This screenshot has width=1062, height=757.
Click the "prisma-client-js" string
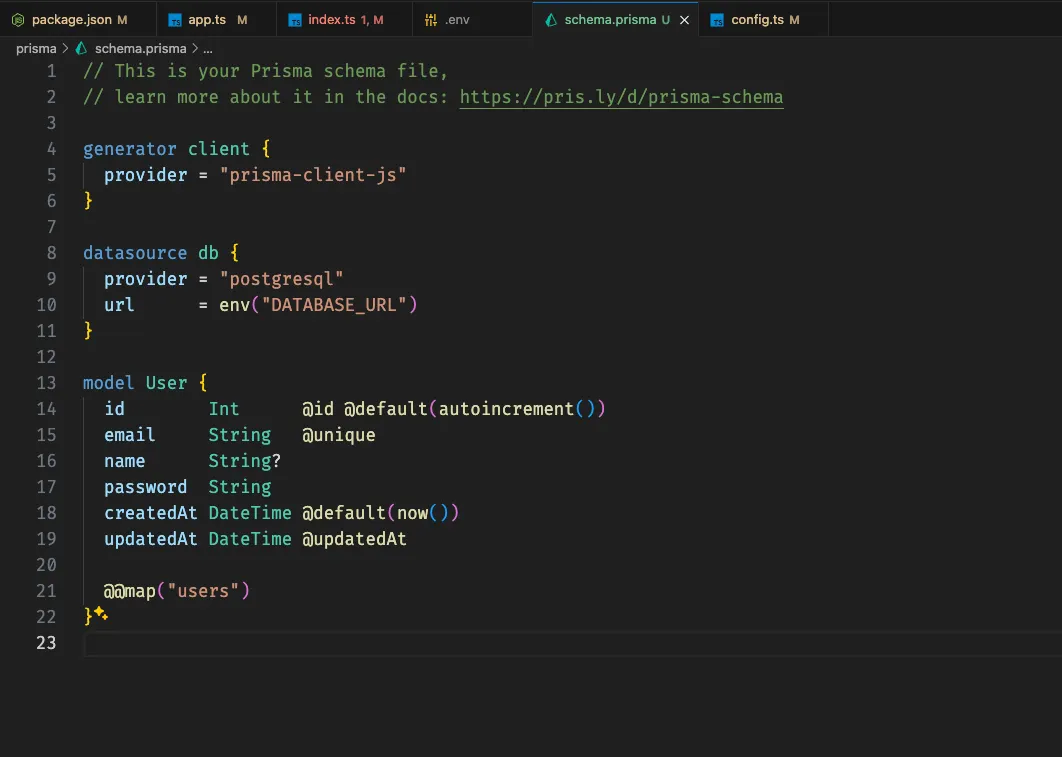pos(312,175)
